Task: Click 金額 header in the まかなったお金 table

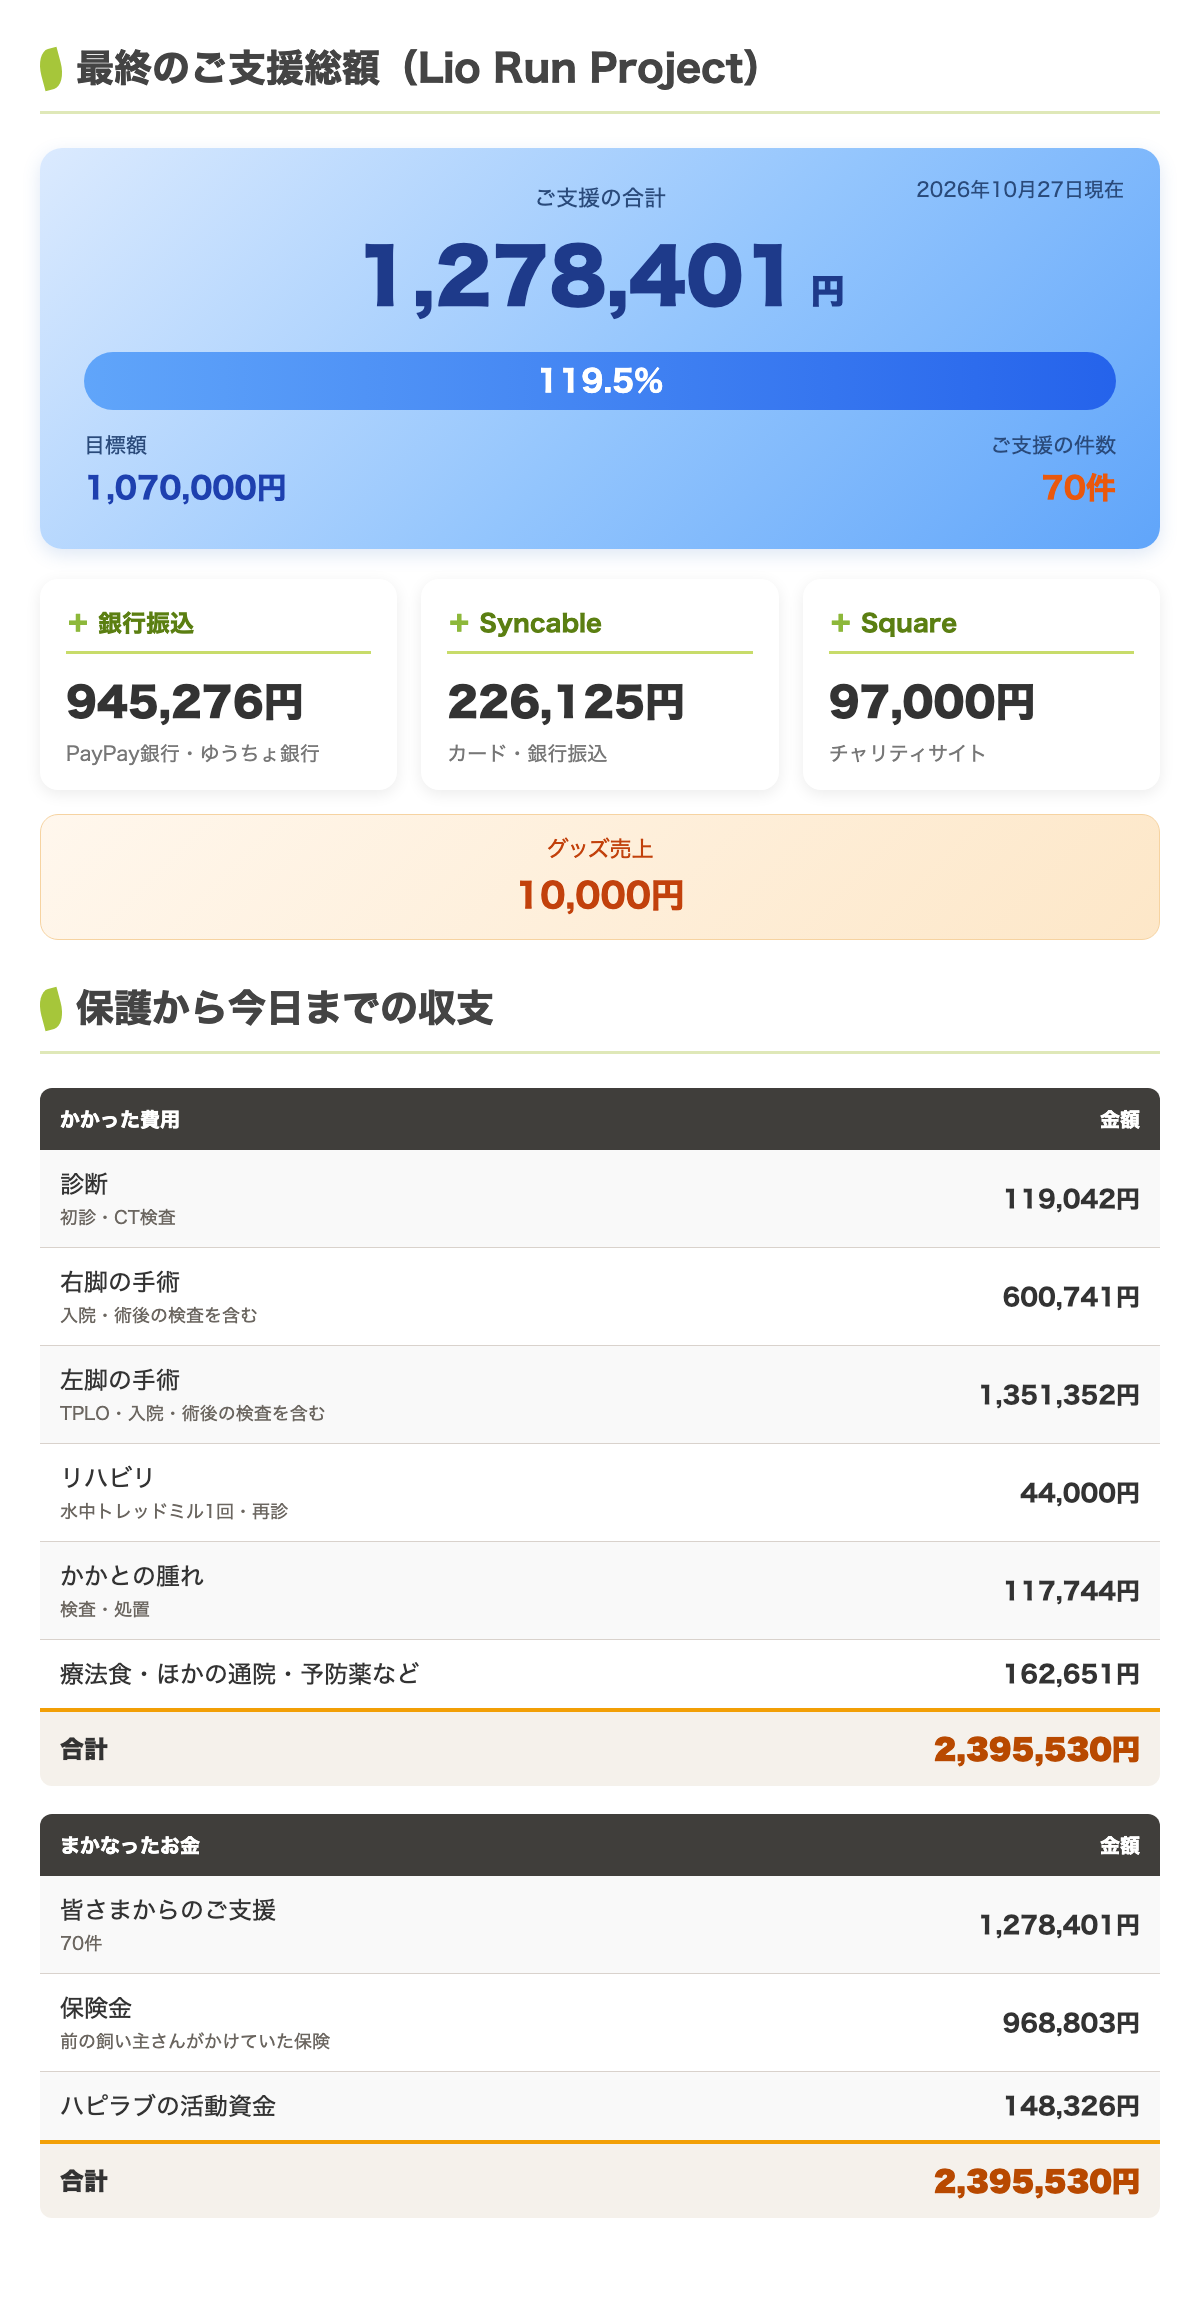Action: 1120,1845
